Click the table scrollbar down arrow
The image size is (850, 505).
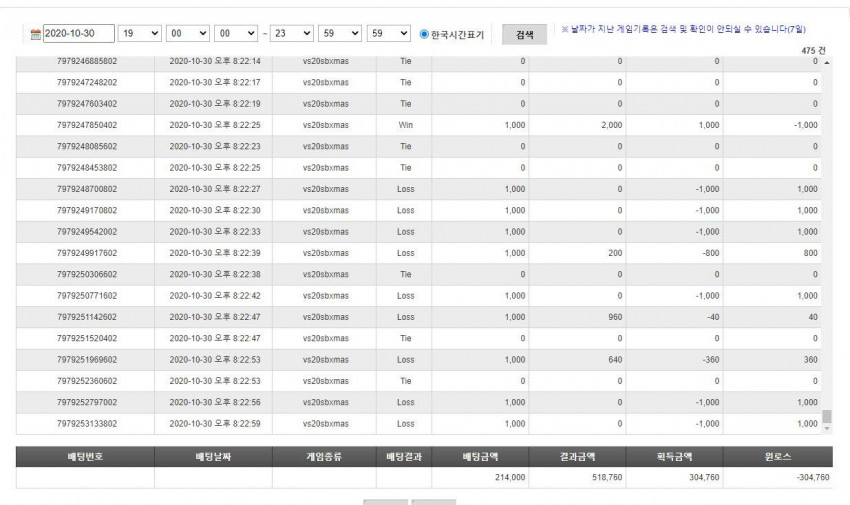click(x=827, y=429)
